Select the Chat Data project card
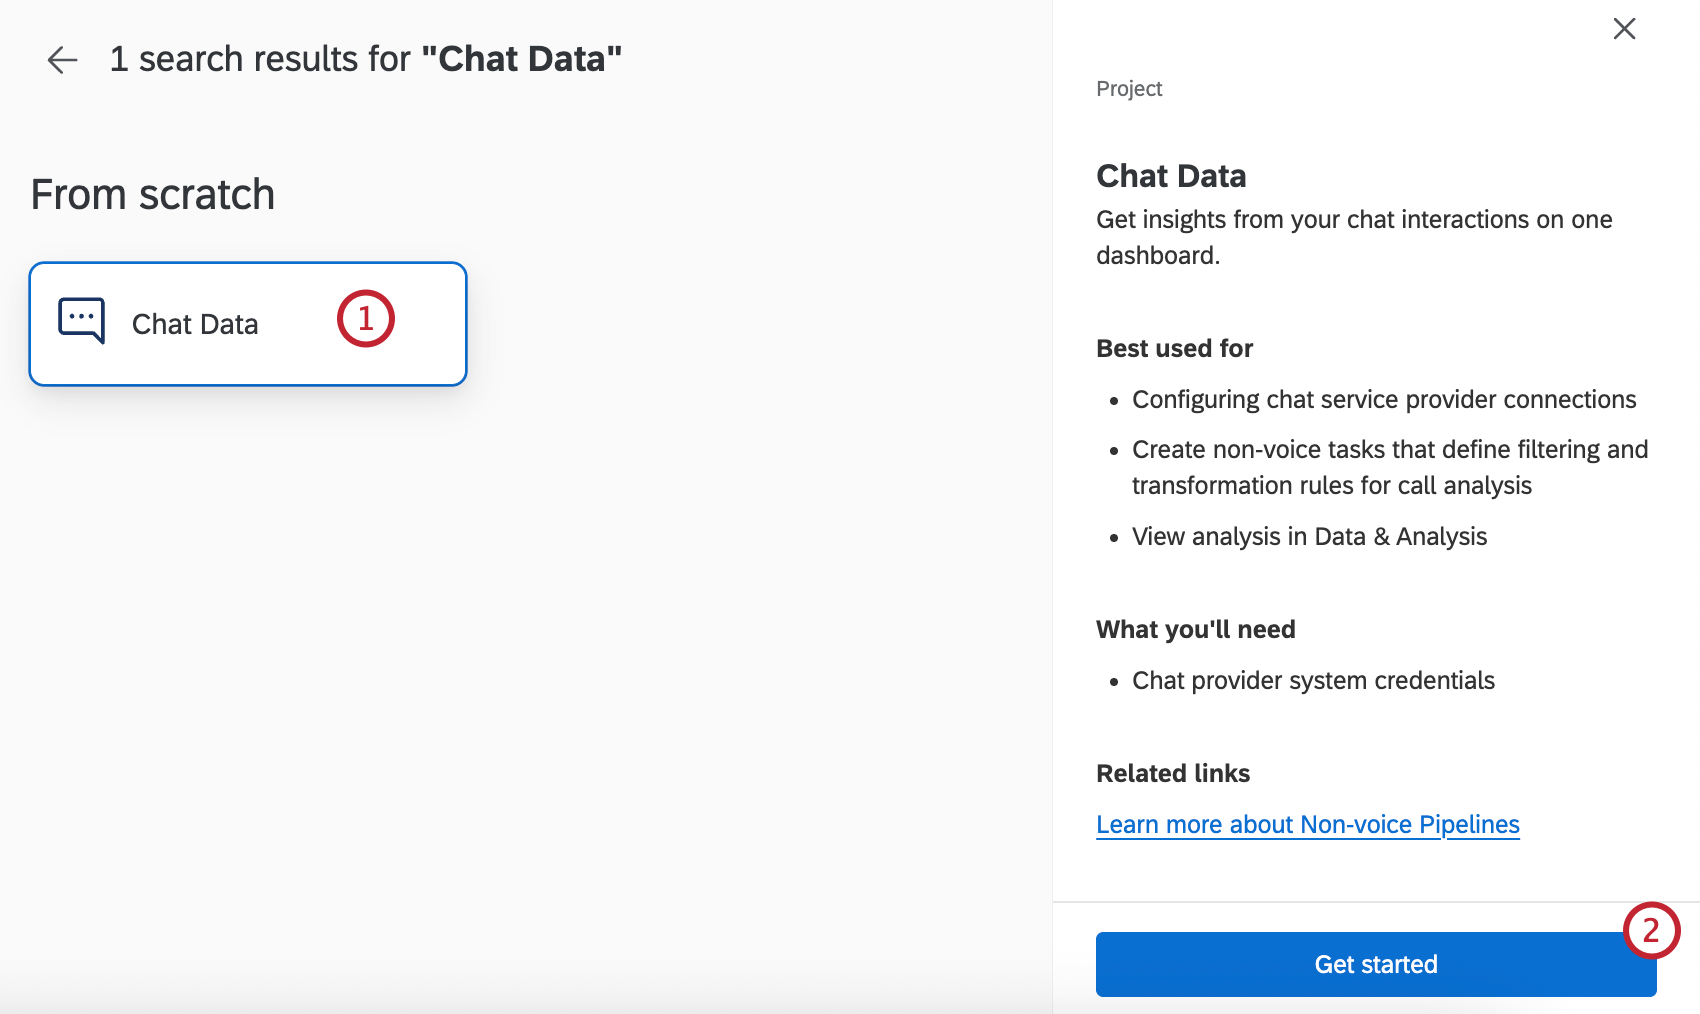The height and width of the screenshot is (1014, 1700). (247, 323)
